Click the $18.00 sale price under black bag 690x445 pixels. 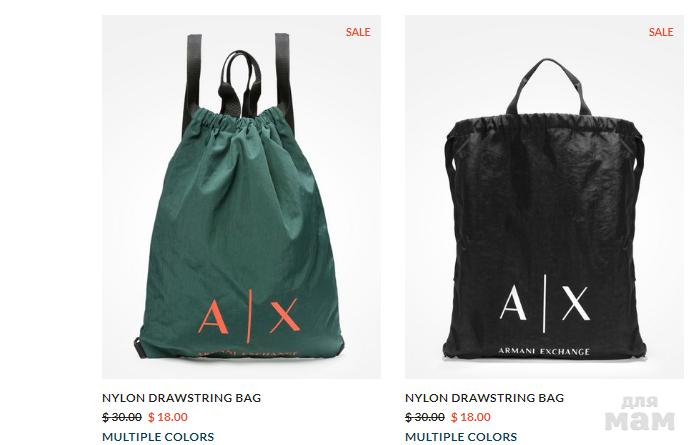click(470, 417)
